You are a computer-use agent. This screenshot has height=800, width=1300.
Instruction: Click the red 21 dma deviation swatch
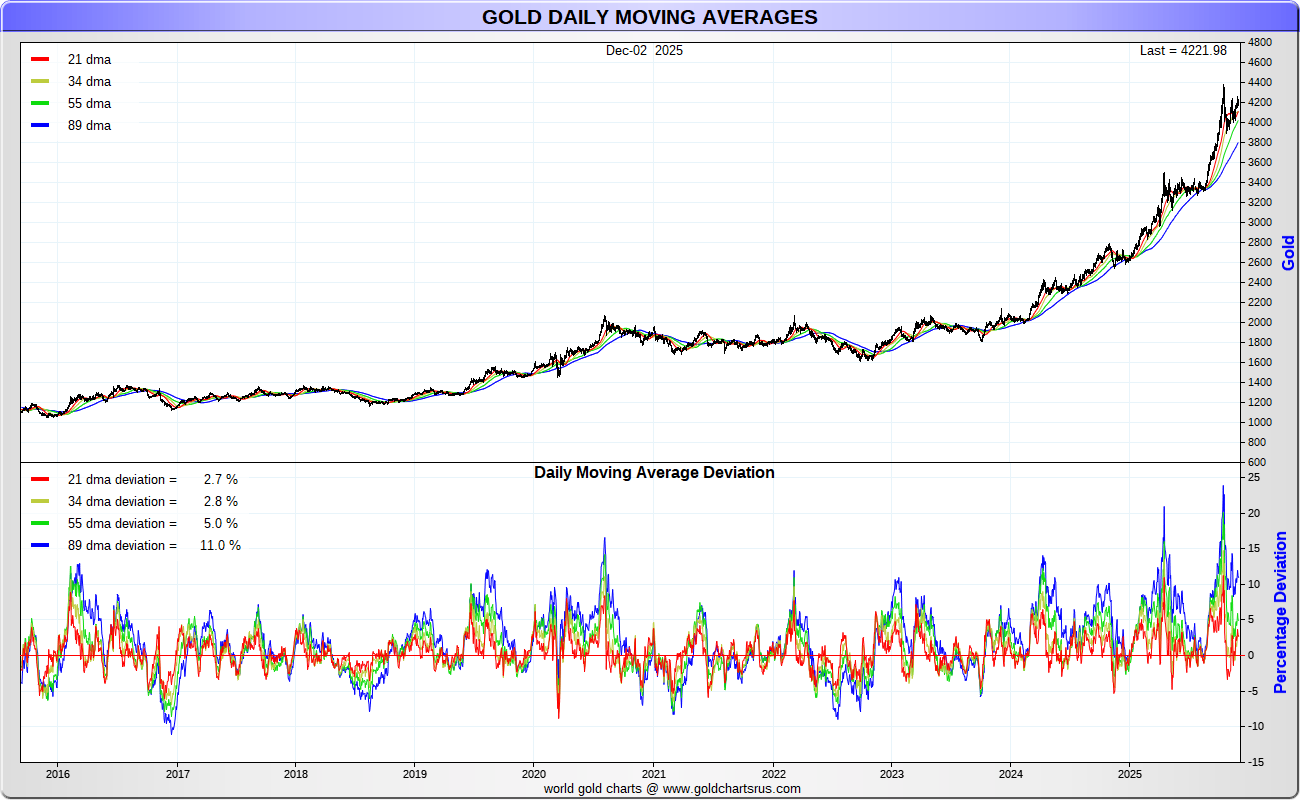tap(40, 480)
